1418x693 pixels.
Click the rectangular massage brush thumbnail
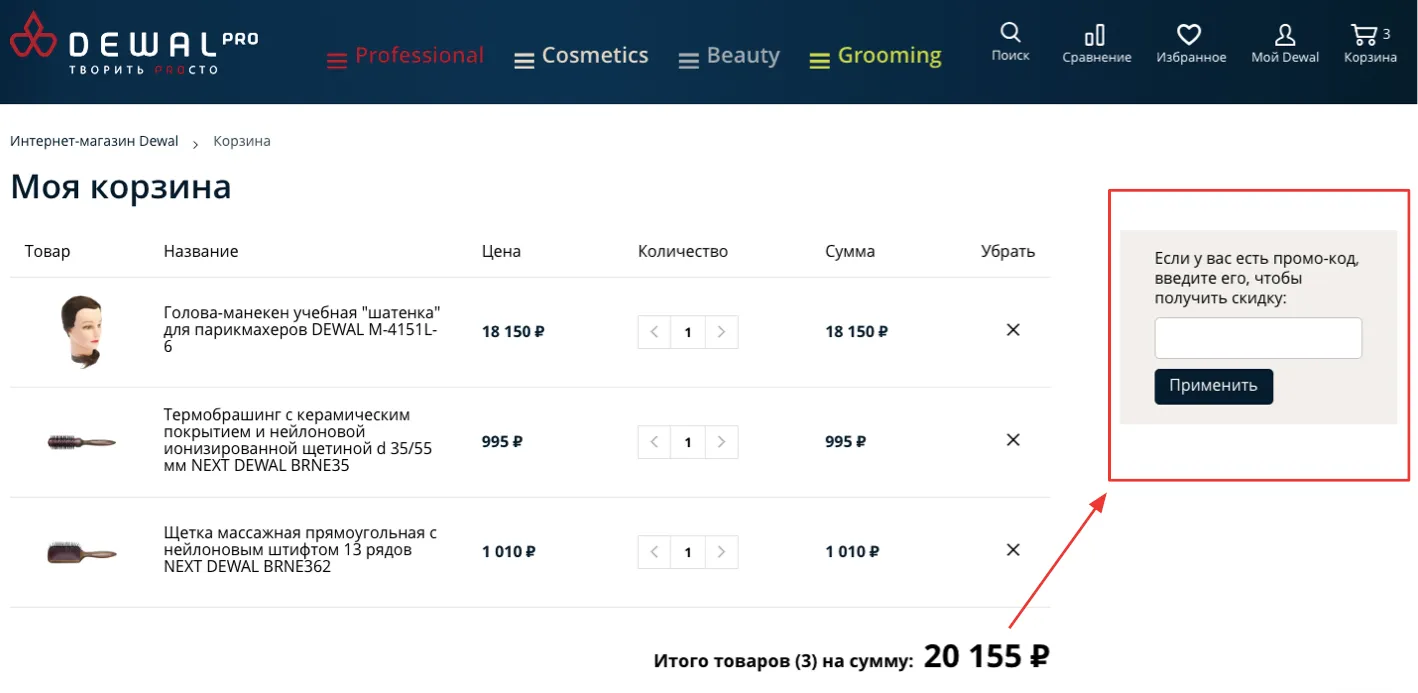tap(82, 552)
